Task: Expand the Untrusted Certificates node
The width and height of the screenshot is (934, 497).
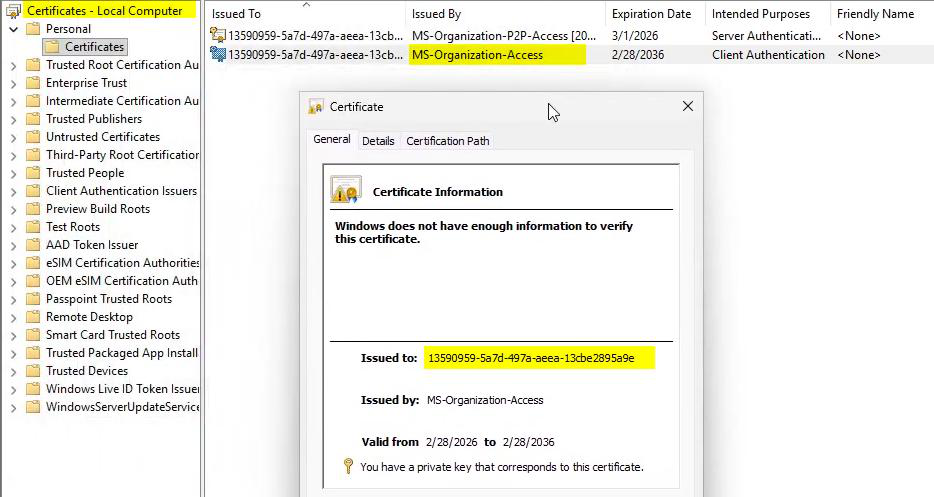Action: (13, 138)
